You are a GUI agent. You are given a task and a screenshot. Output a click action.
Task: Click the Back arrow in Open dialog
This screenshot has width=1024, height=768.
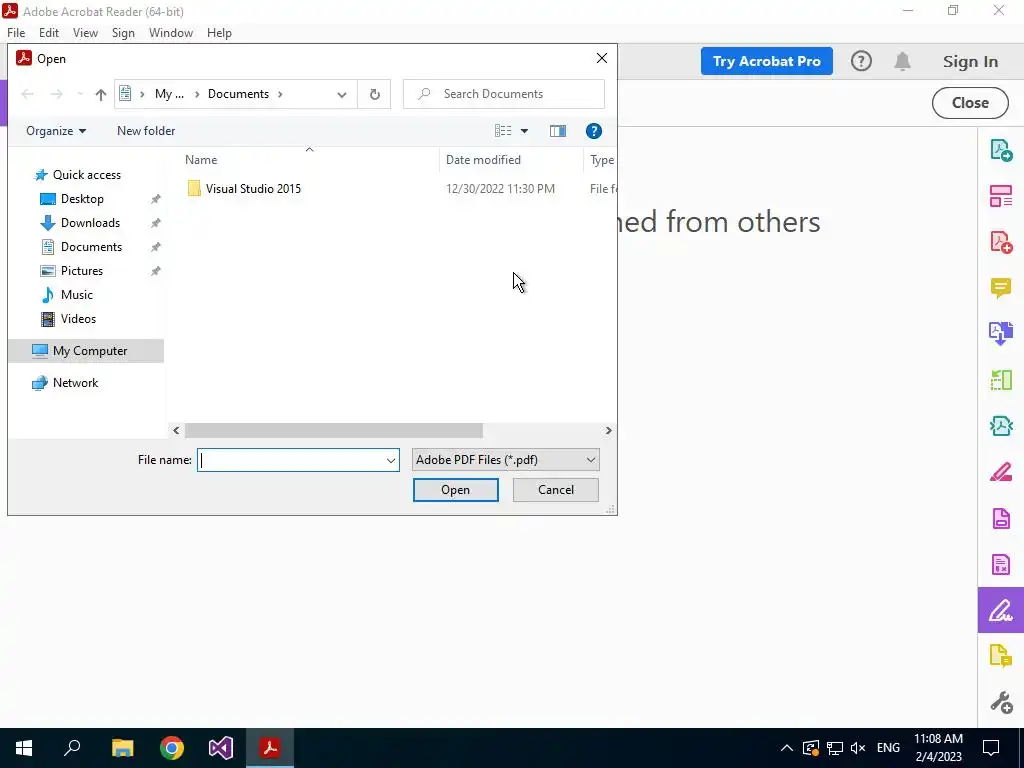[x=27, y=94]
